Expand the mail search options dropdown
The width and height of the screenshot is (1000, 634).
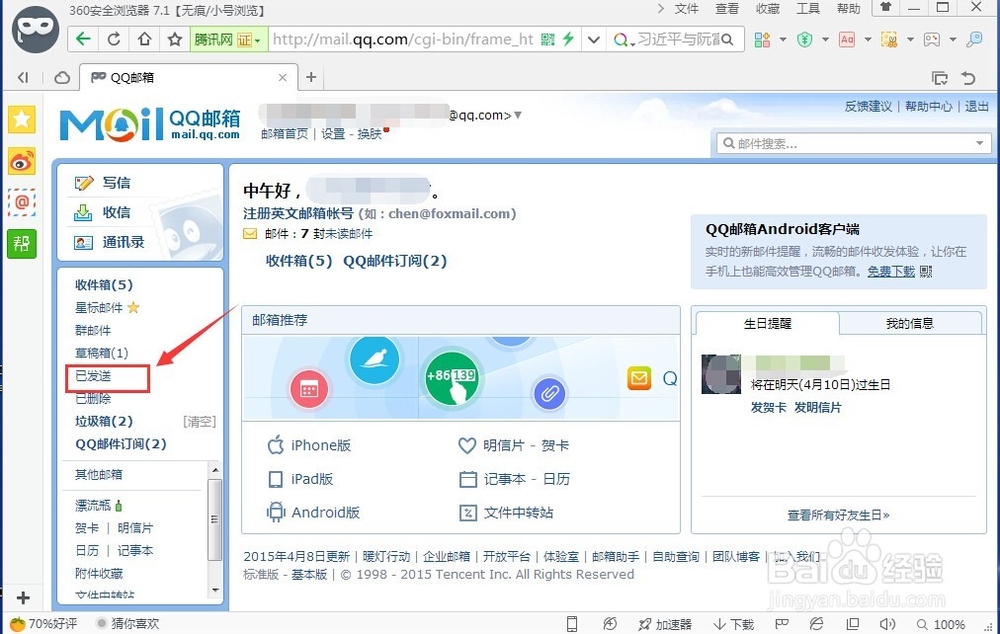(x=980, y=144)
